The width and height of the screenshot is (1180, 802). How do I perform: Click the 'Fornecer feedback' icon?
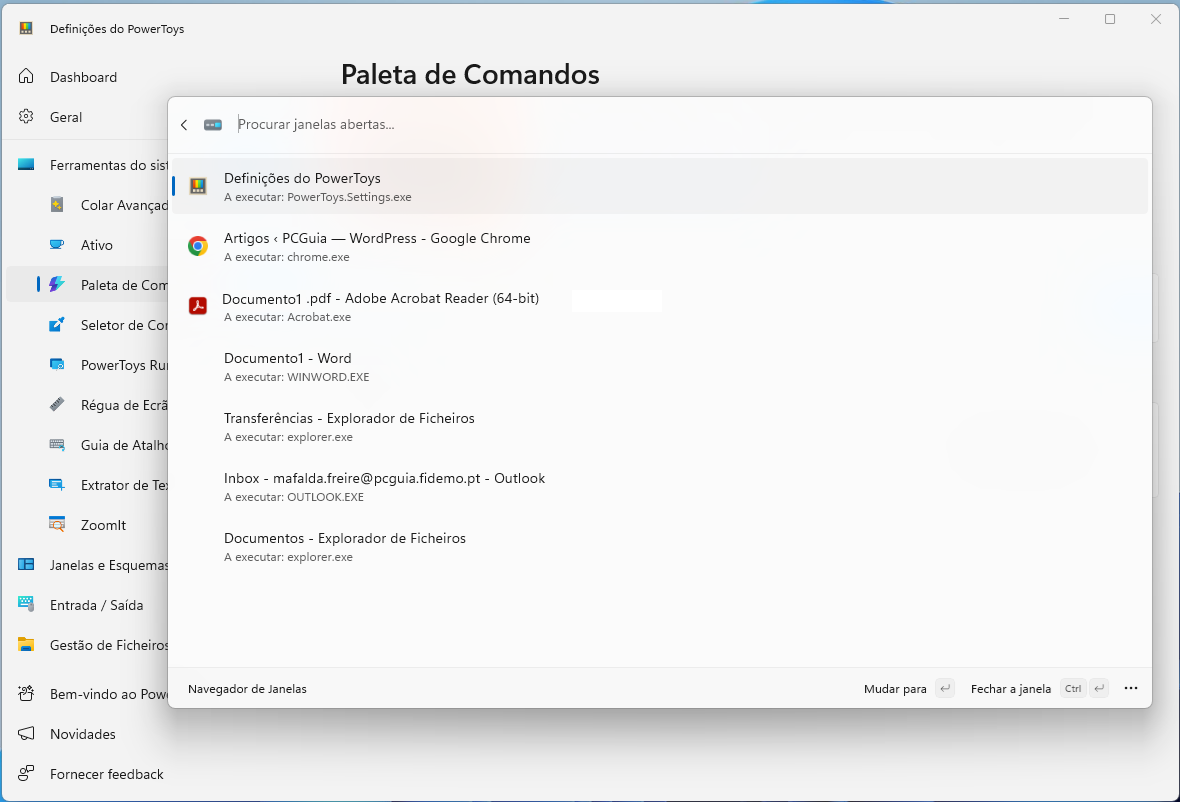[26, 773]
